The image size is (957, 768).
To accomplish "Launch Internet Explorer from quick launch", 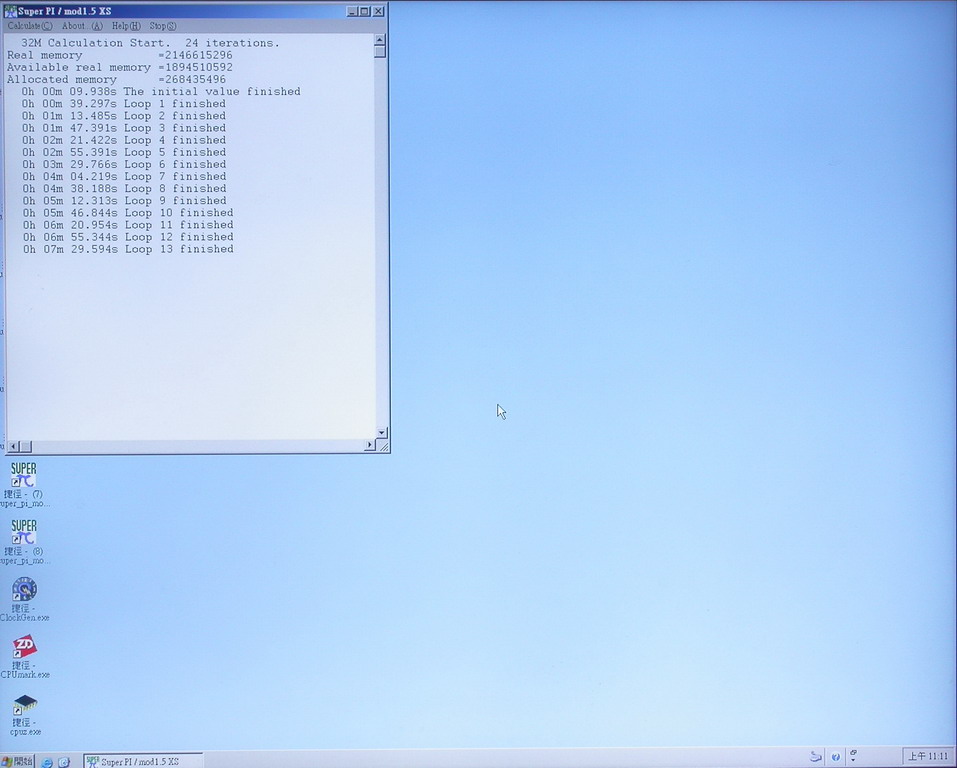I will pos(47,762).
